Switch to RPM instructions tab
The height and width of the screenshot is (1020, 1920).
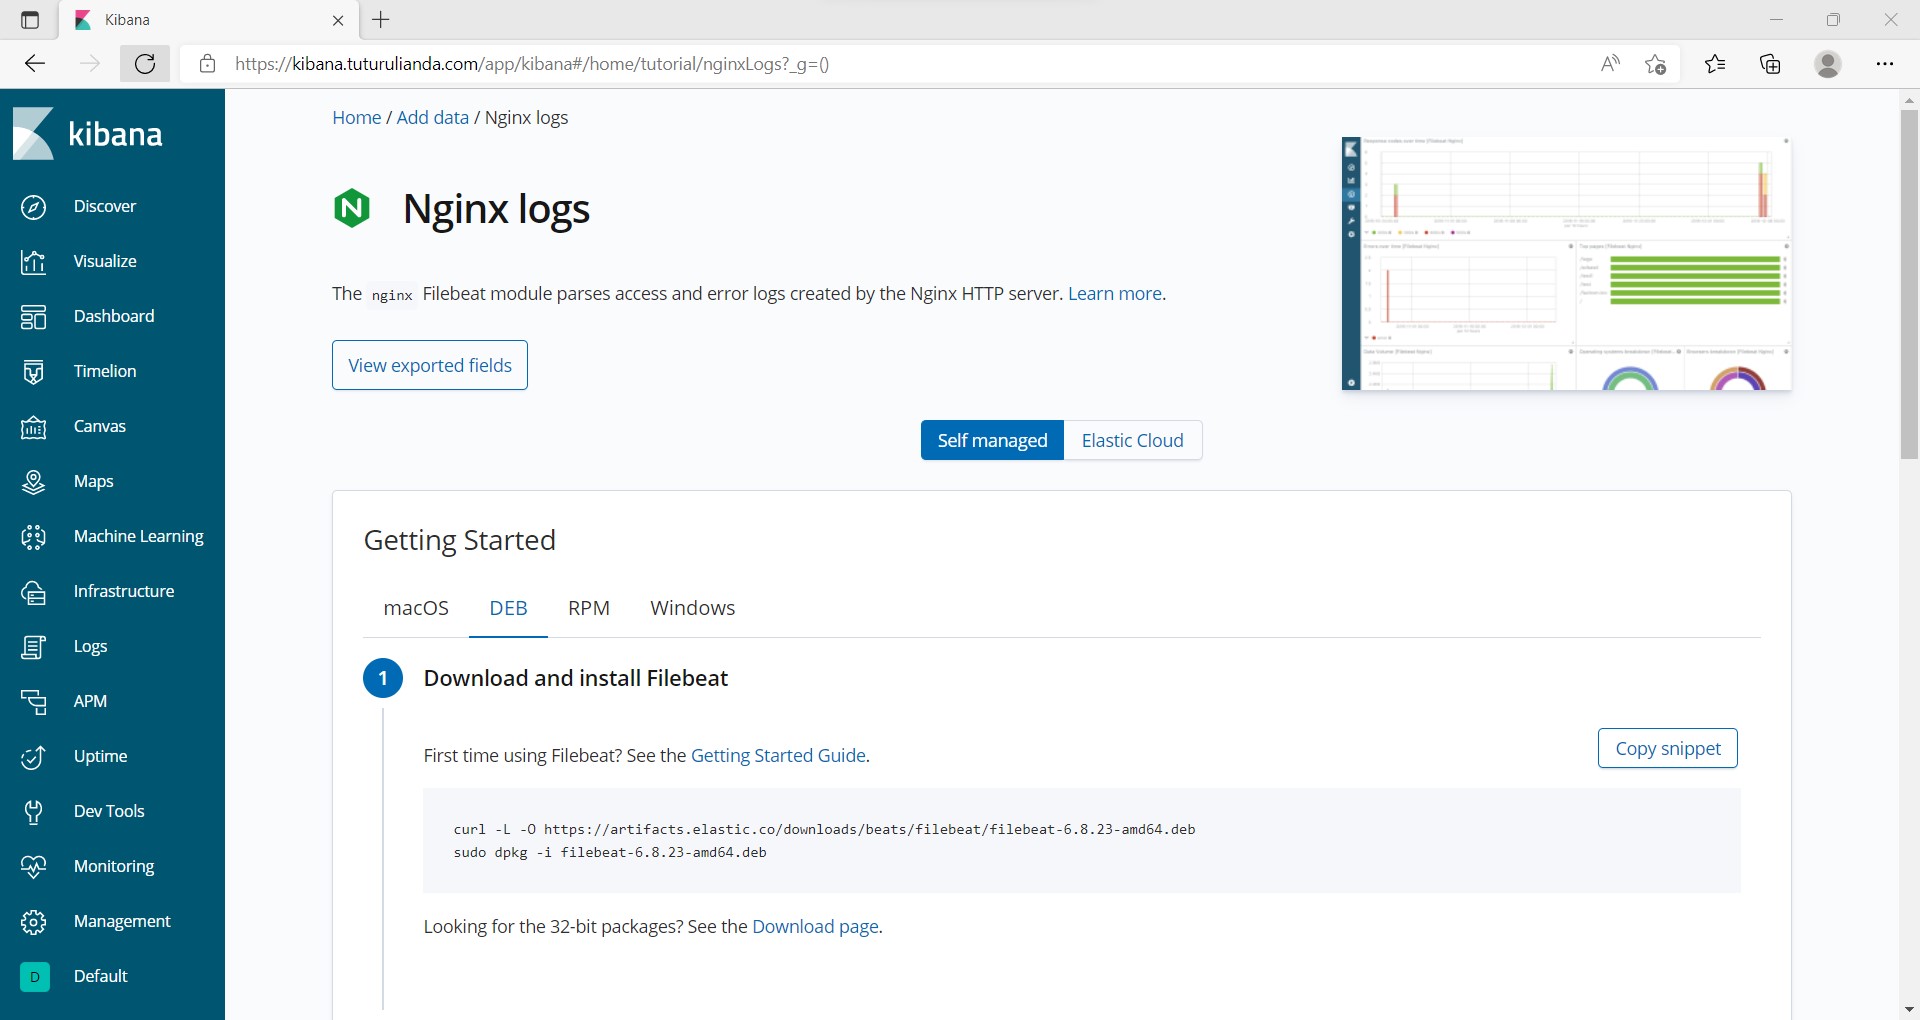point(589,608)
